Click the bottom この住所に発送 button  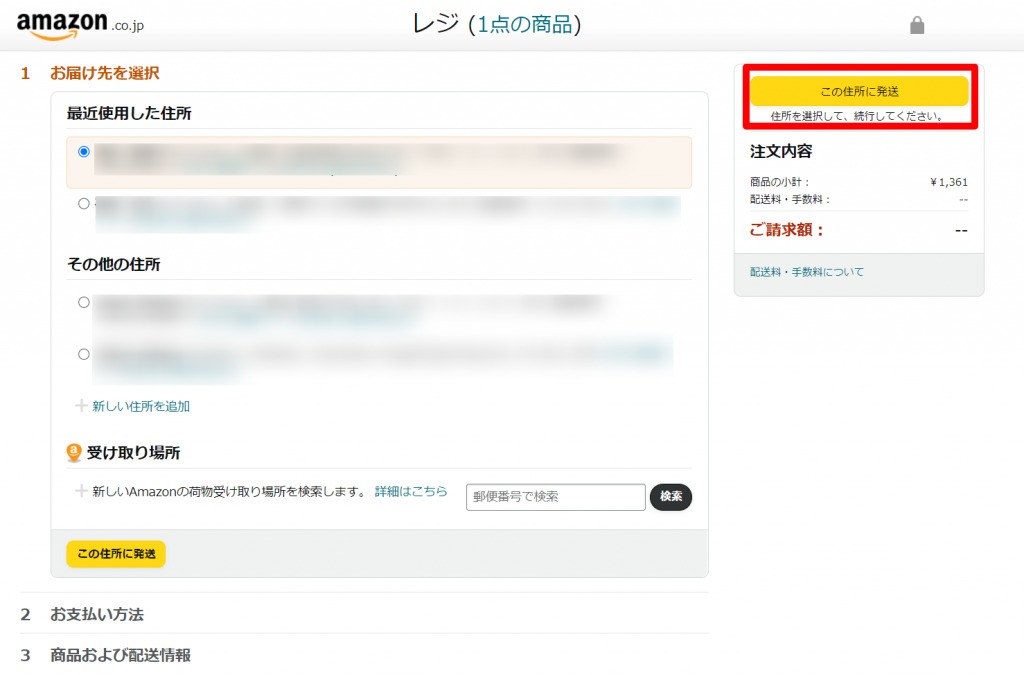(x=115, y=554)
